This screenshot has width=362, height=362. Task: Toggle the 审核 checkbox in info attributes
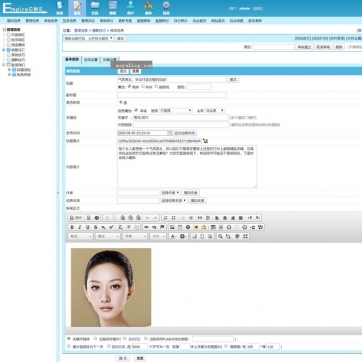click(x=136, y=110)
